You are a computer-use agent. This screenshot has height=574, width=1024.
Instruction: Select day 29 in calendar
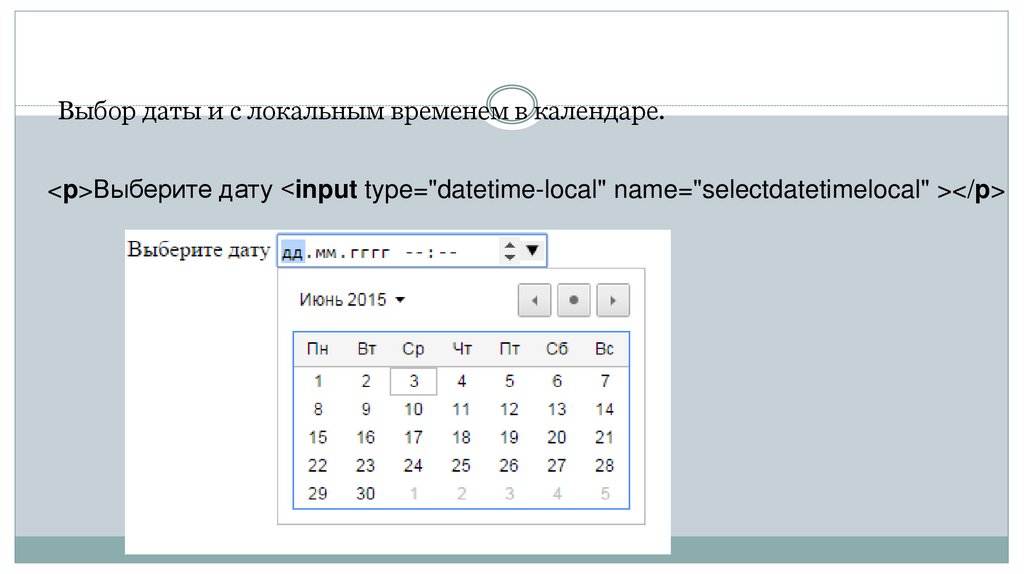(x=318, y=494)
